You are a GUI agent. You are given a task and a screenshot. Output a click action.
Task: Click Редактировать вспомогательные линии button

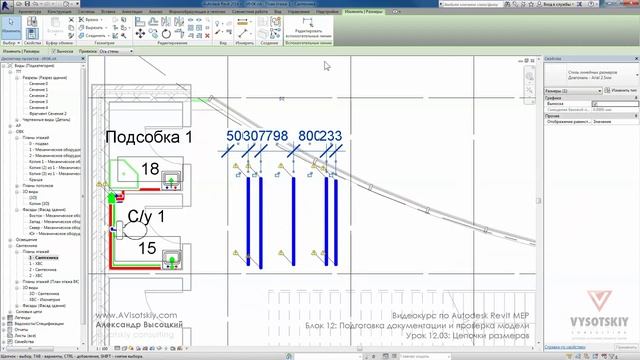[308, 27]
